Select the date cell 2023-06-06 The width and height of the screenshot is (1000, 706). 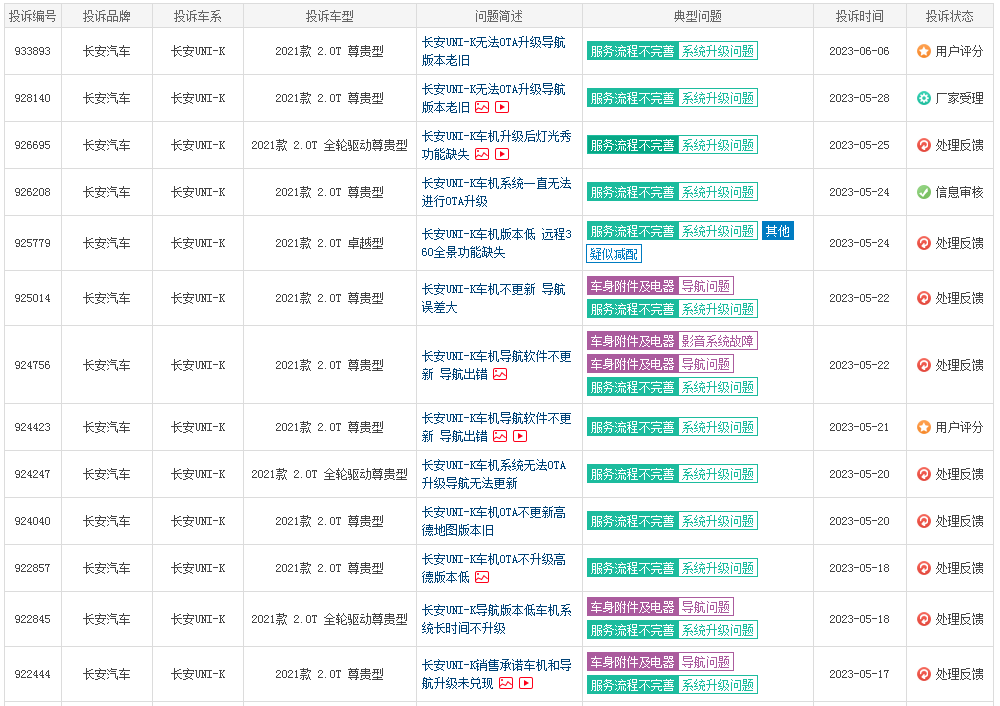[860, 51]
